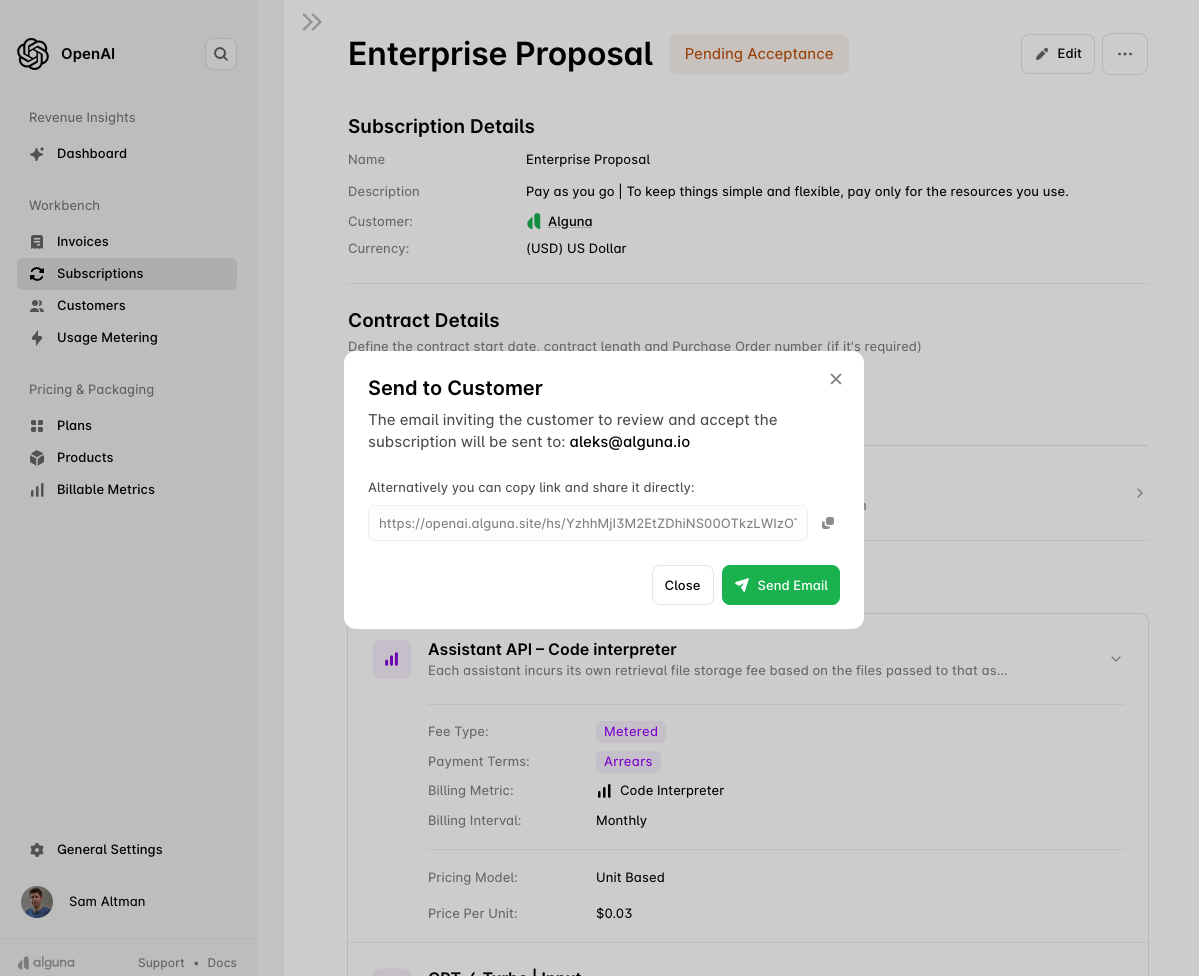Click the $0.03 price per unit

pyautogui.click(x=614, y=913)
